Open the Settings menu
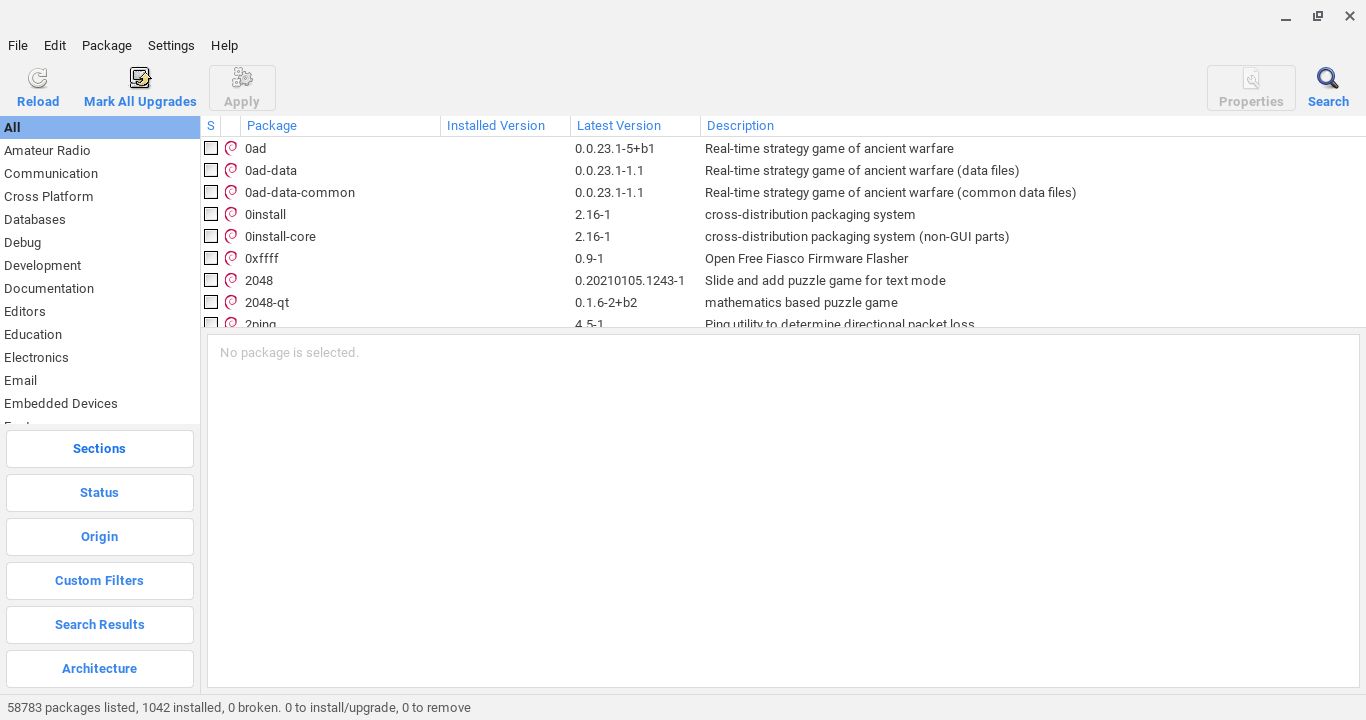The width and height of the screenshot is (1366, 720). pyautogui.click(x=171, y=46)
